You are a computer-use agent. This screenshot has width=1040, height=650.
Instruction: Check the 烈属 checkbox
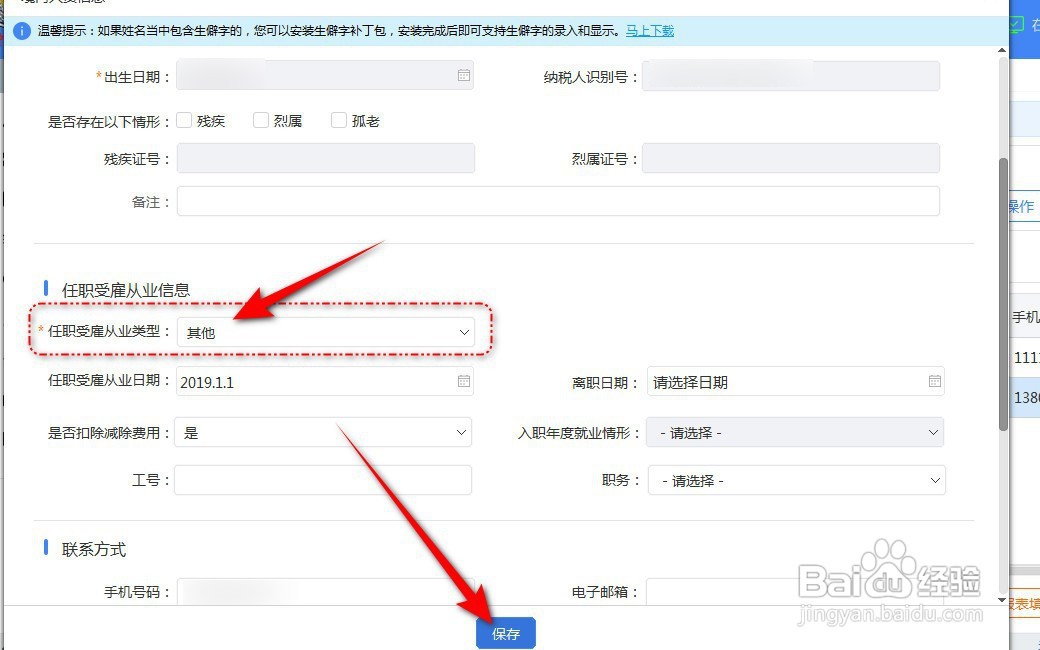coord(261,120)
